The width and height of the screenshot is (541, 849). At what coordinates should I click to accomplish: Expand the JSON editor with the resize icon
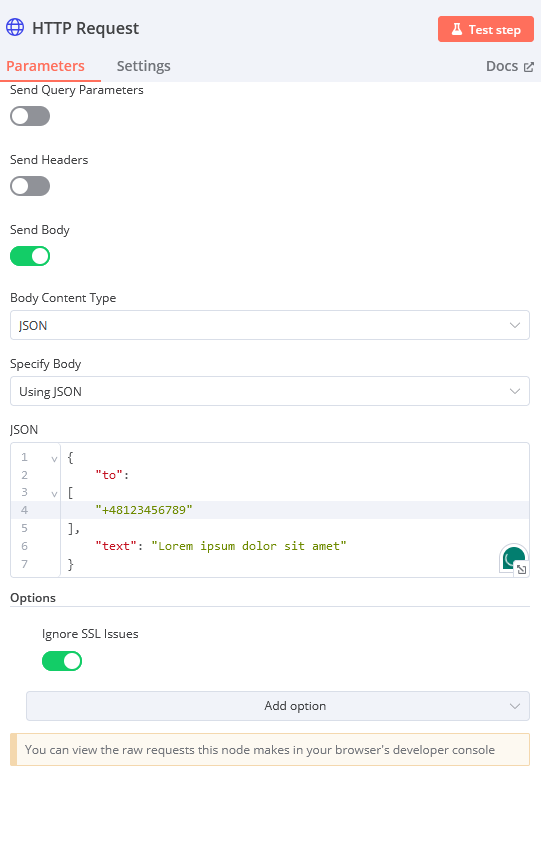(x=522, y=570)
